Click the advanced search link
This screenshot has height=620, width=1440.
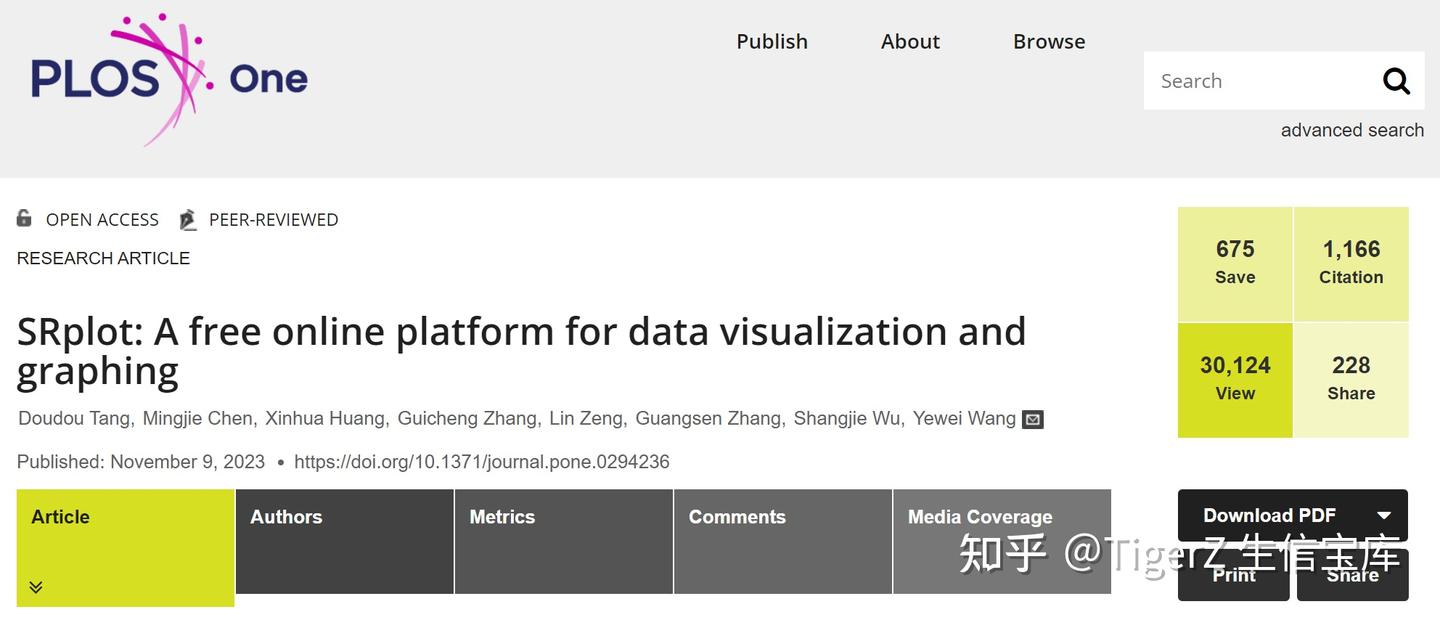(1352, 130)
